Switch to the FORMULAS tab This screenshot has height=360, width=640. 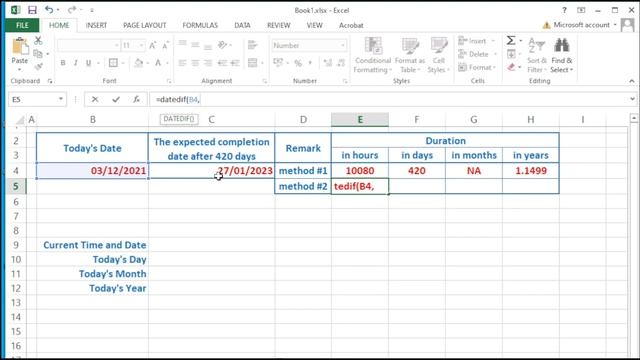200,25
